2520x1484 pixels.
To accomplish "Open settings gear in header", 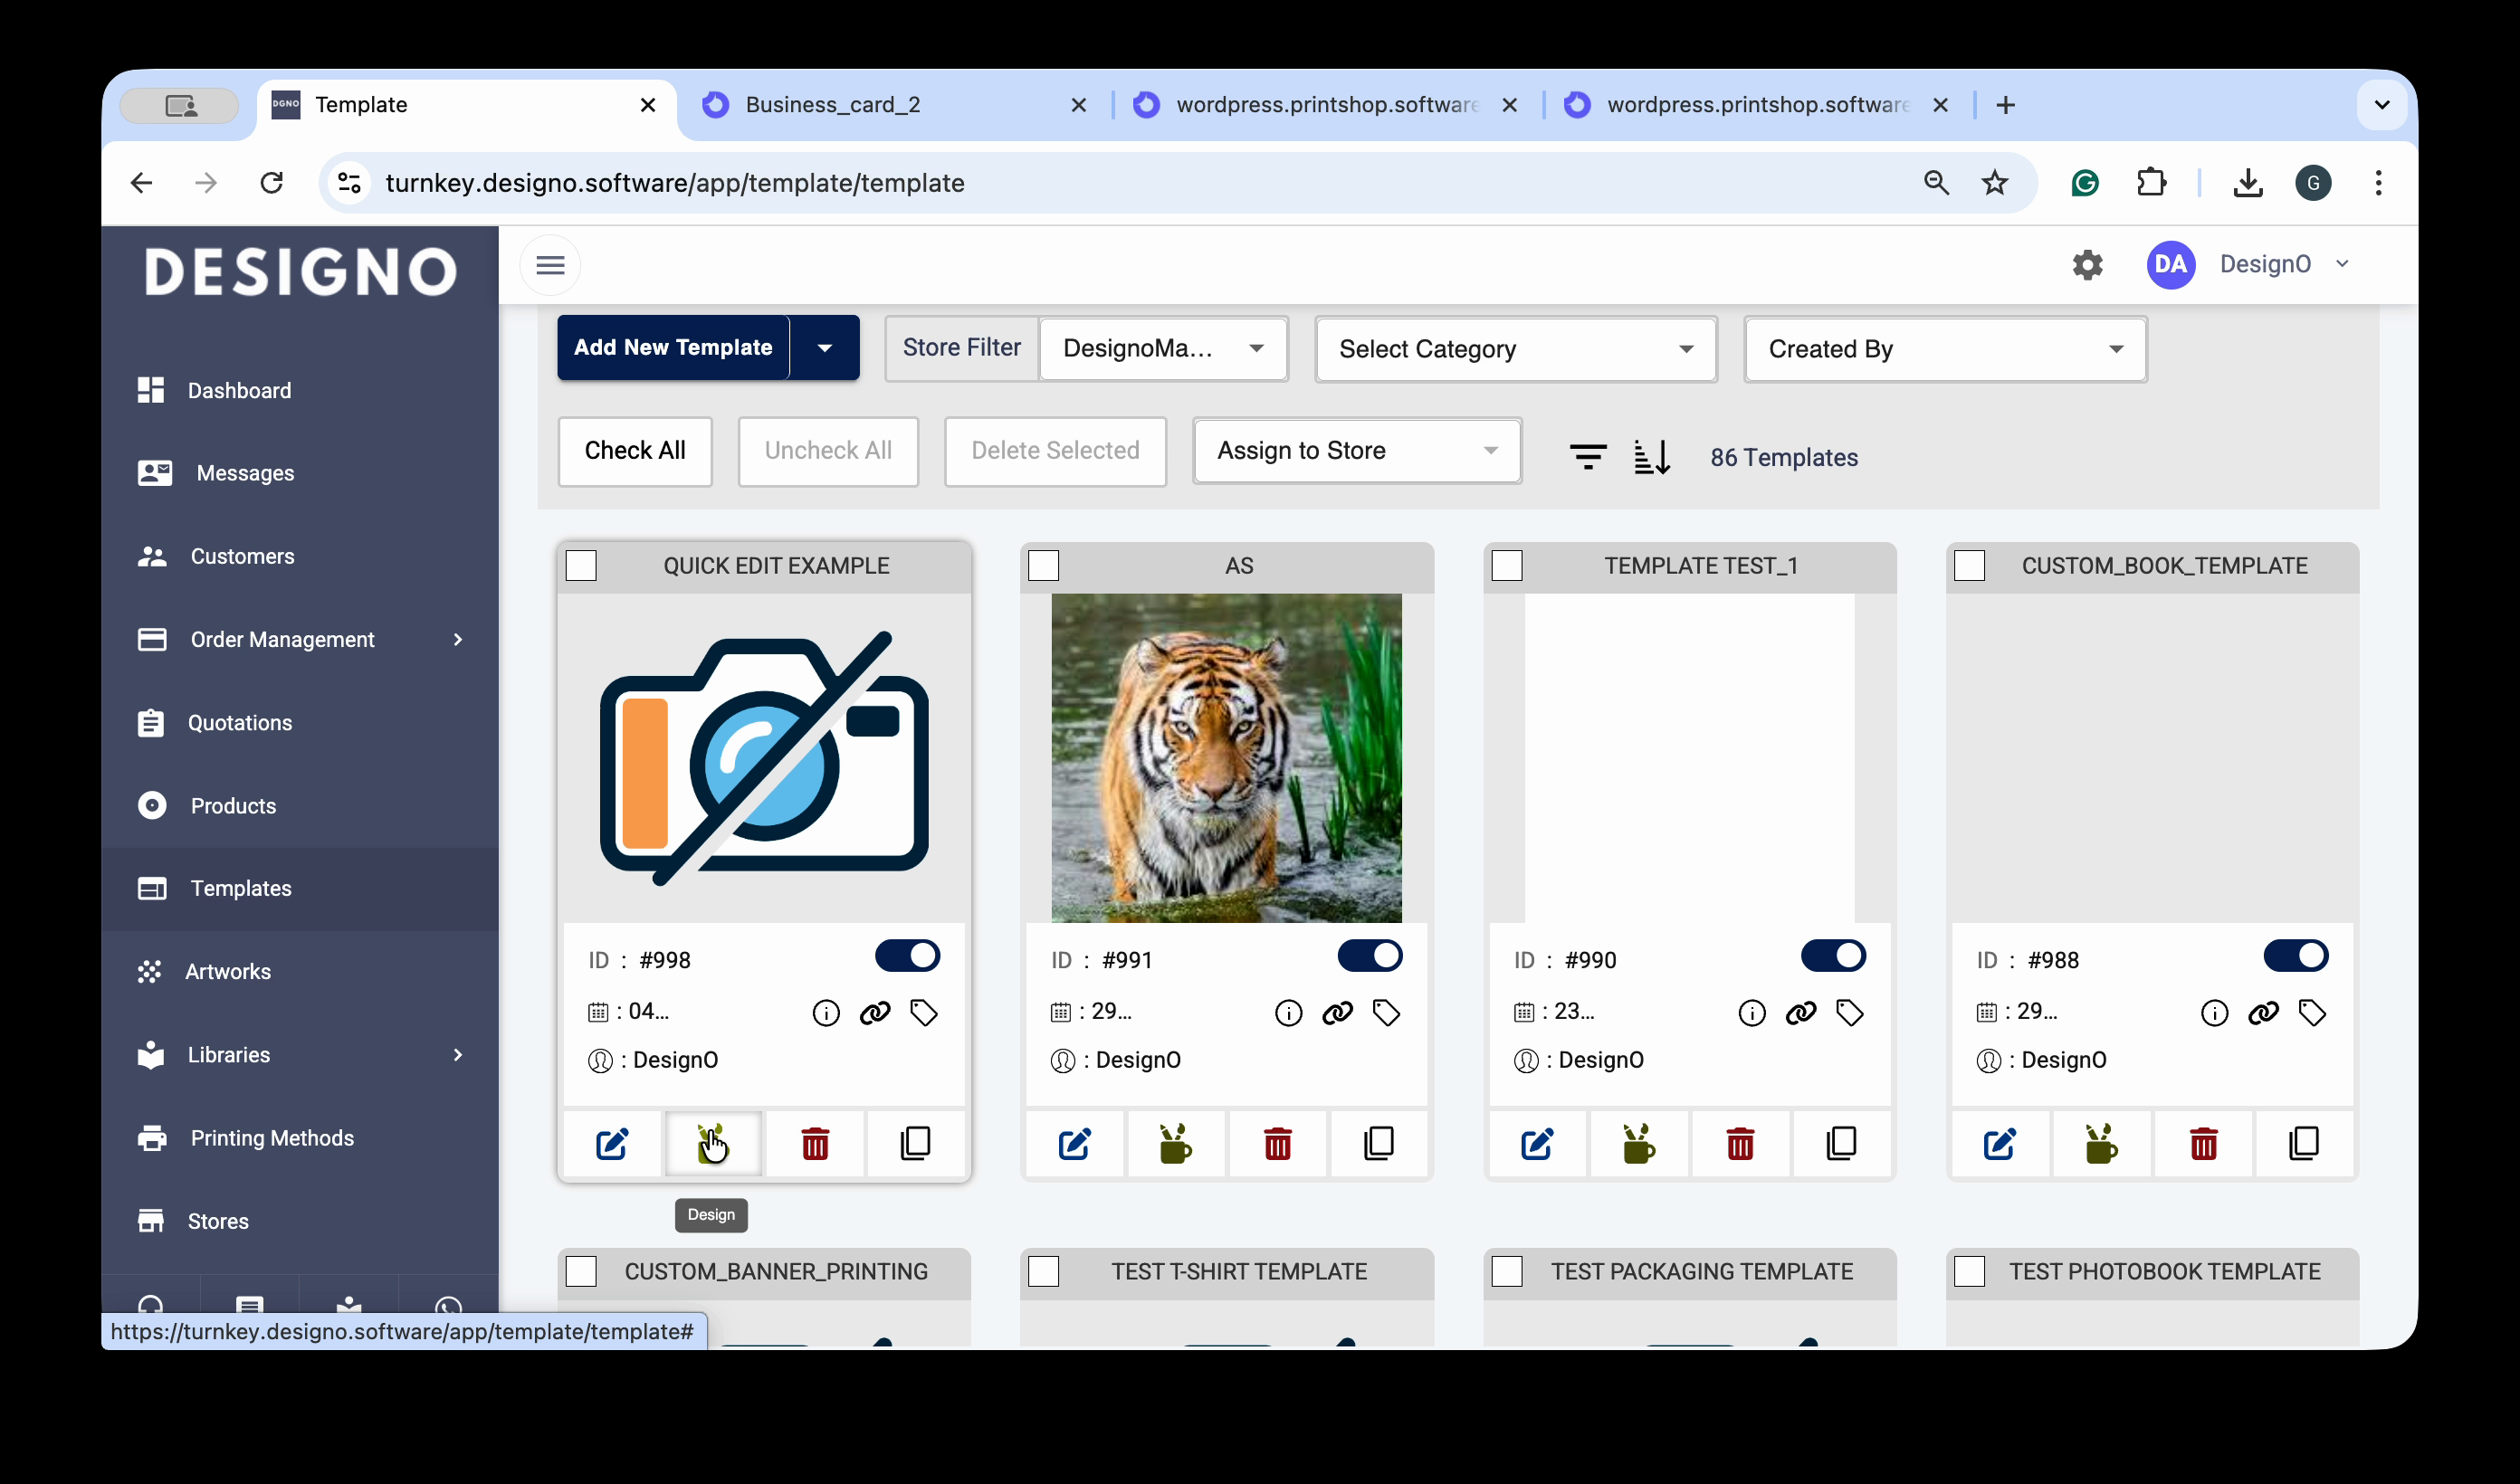I will [2087, 265].
